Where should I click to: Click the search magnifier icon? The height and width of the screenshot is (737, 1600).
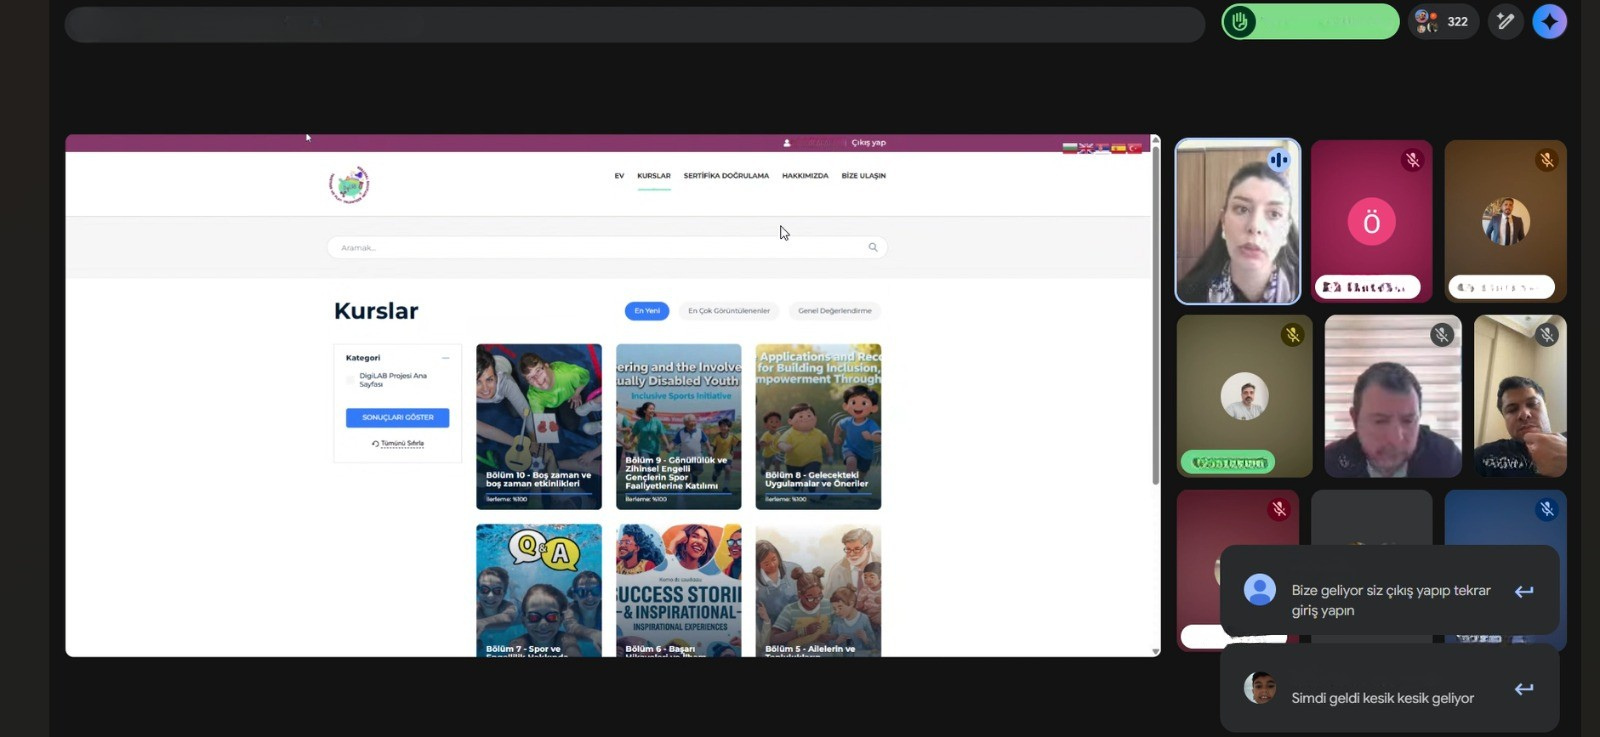(873, 247)
